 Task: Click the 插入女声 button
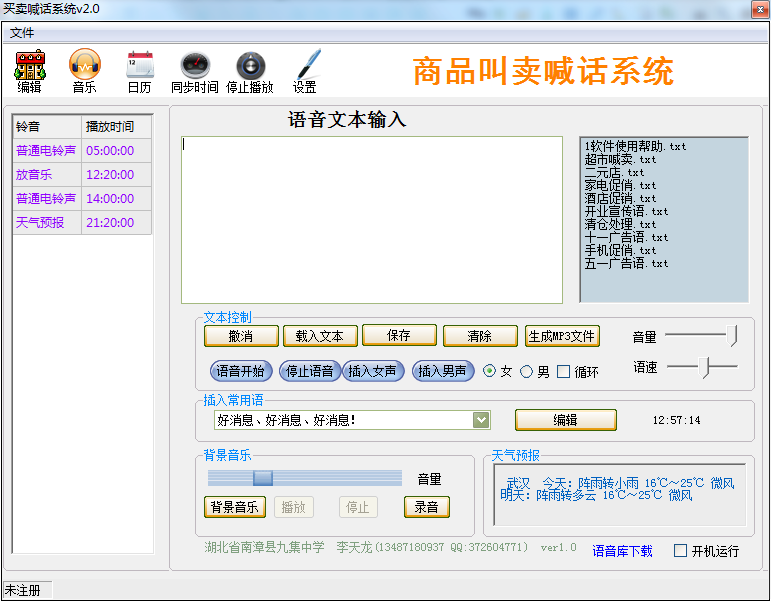[x=373, y=371]
